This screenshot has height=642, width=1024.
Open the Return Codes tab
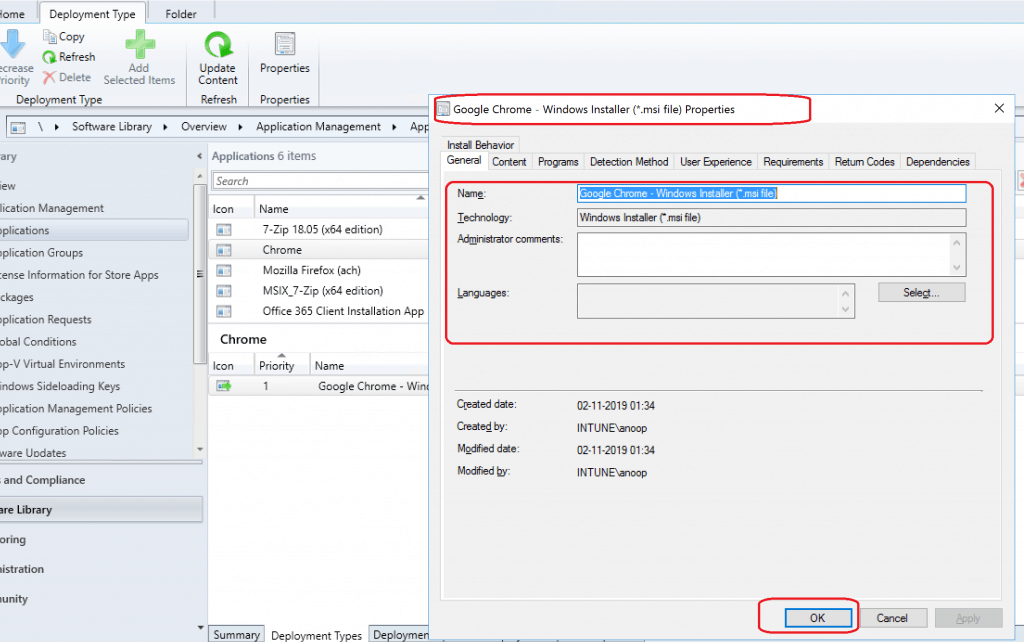coord(864,162)
